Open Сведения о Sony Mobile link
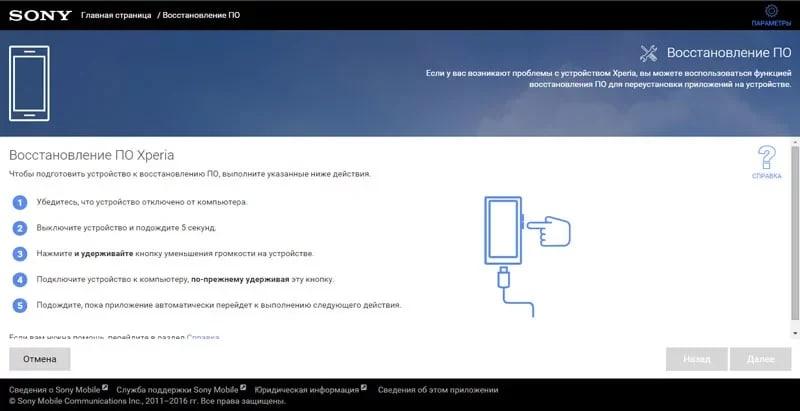Viewport: 800px width, 411px height. tap(55, 390)
